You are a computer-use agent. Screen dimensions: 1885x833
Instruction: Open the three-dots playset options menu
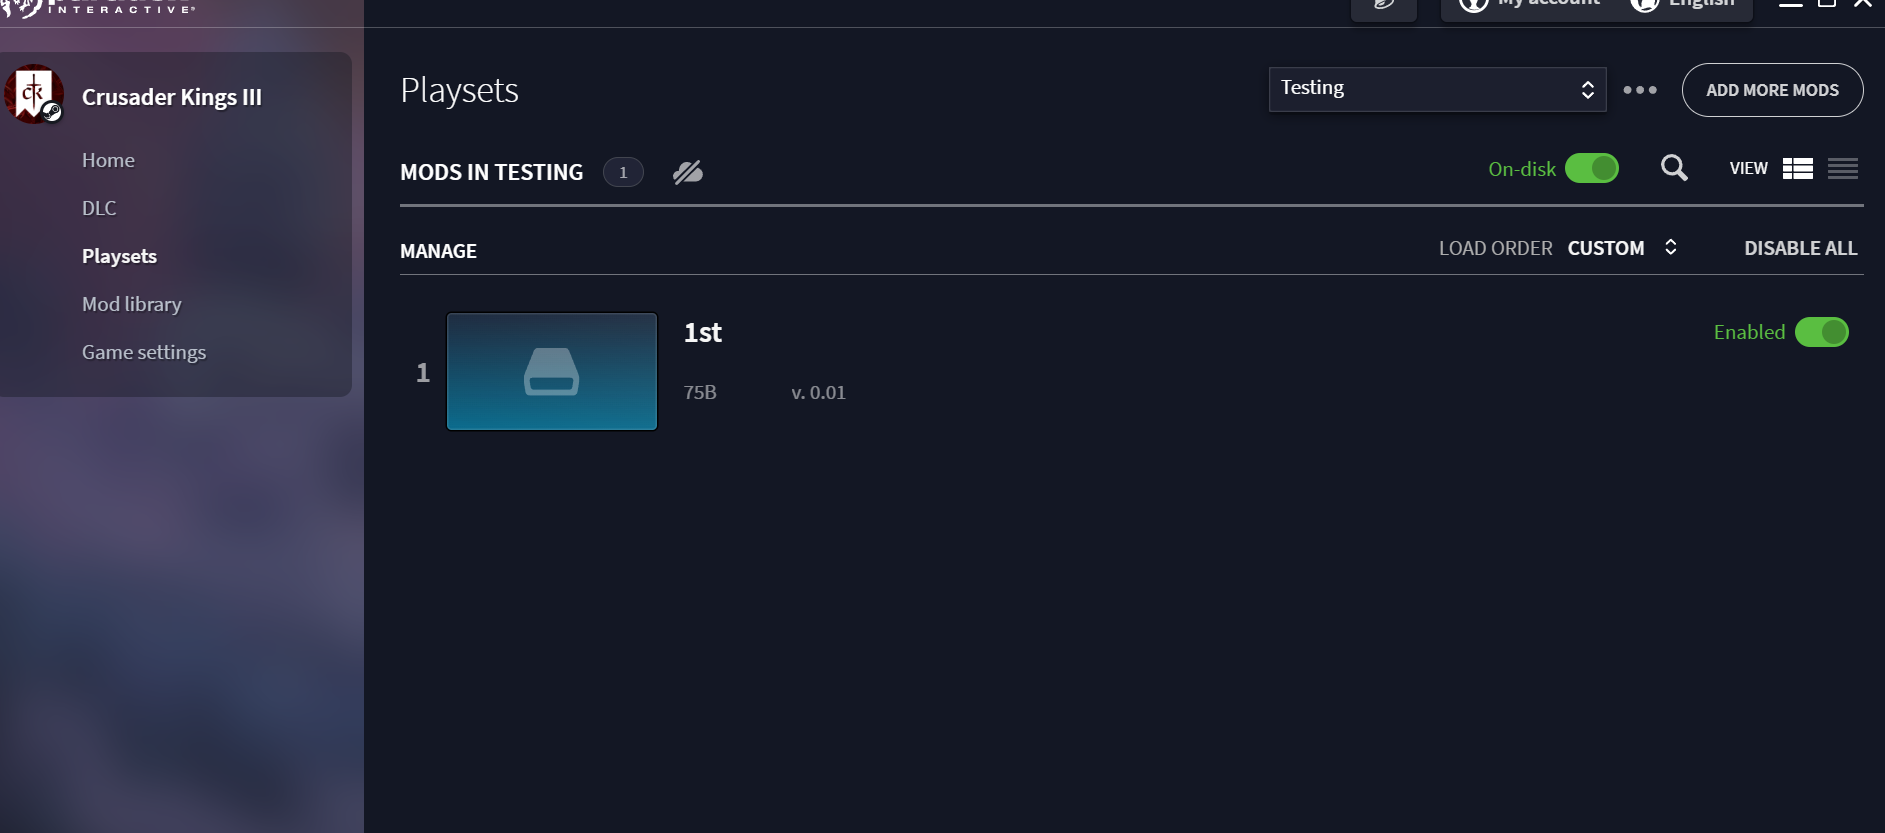pyautogui.click(x=1639, y=90)
